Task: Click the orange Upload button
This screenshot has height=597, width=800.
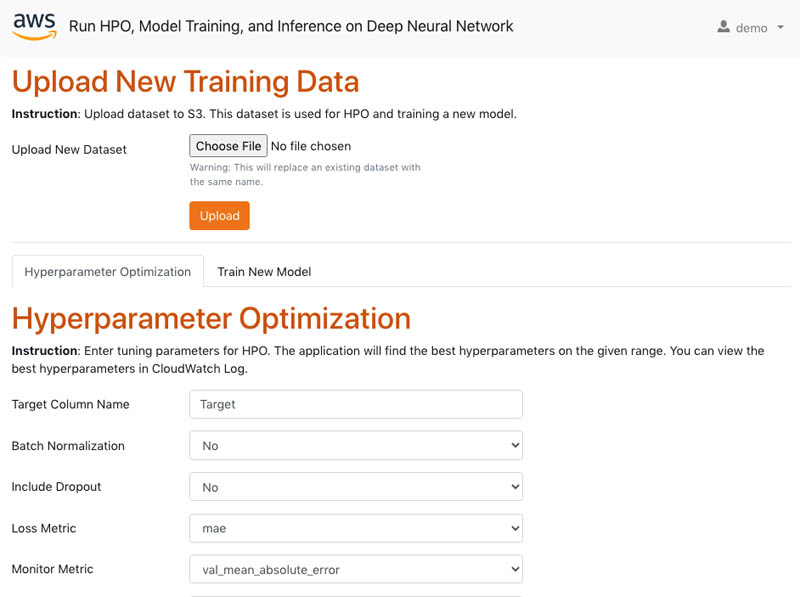Action: click(x=219, y=215)
